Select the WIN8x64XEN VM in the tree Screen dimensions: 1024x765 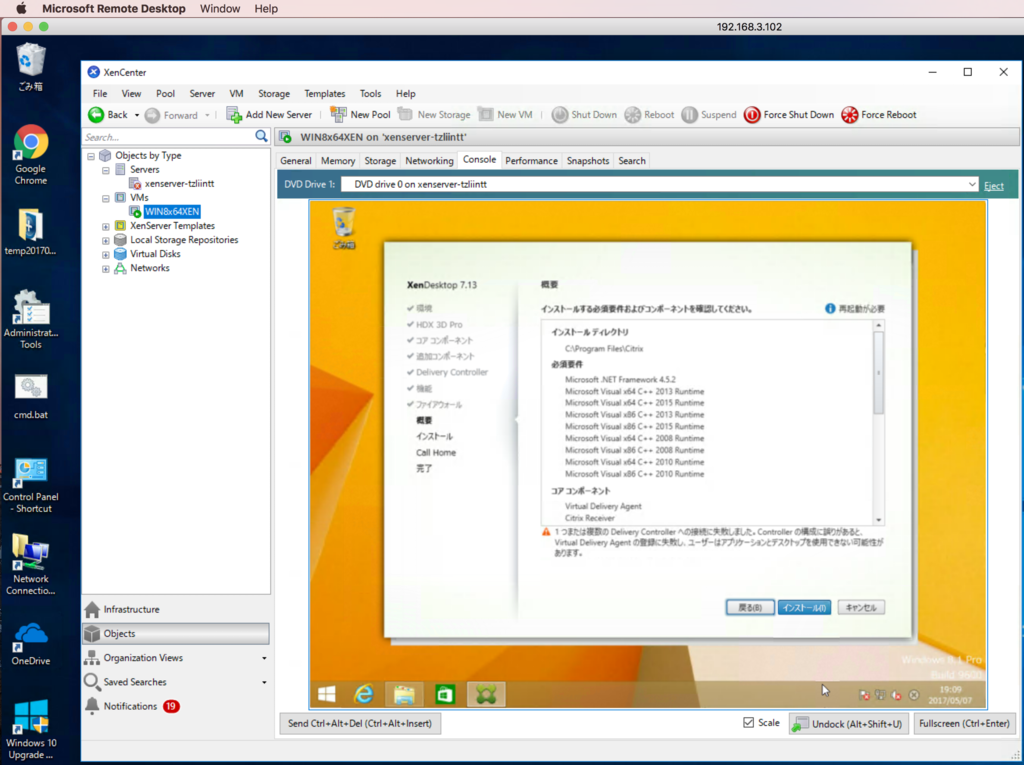[172, 212]
